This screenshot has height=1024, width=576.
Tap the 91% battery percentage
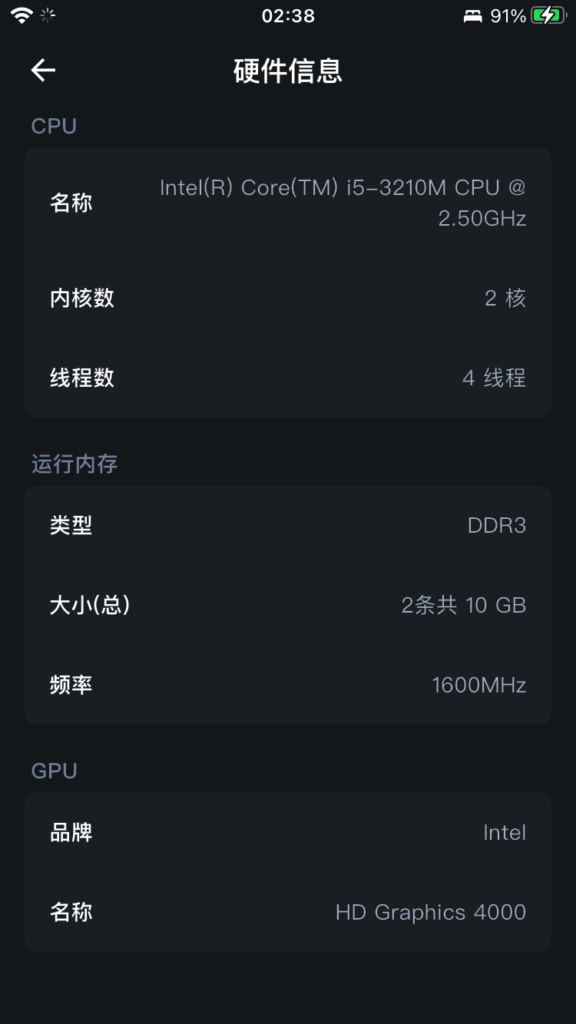point(508,16)
